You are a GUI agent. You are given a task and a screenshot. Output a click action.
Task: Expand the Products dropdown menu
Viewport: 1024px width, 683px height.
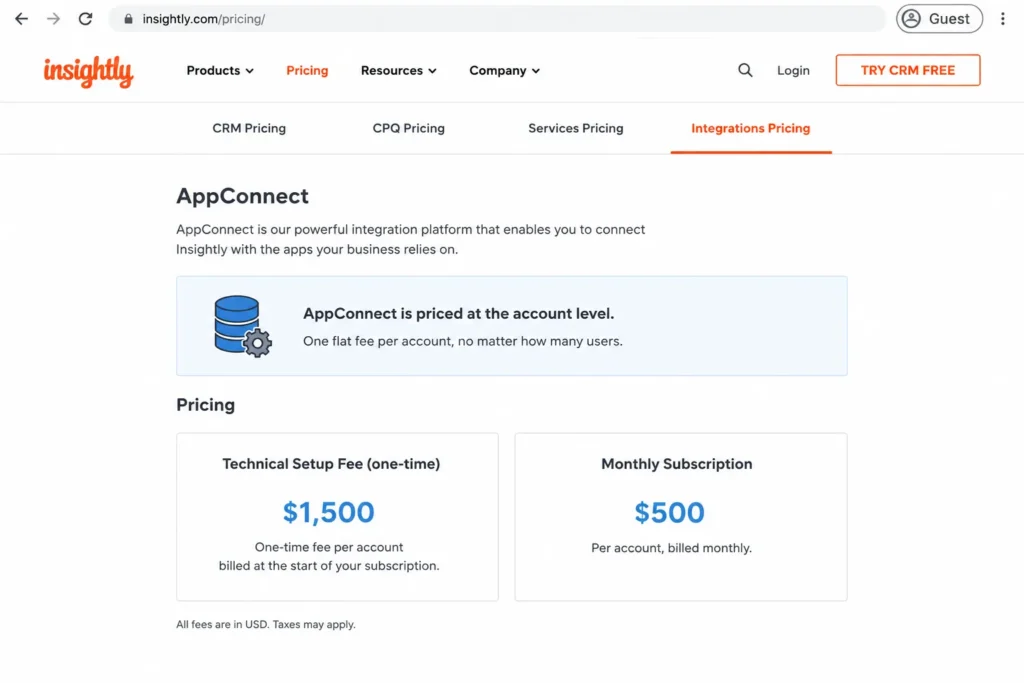220,71
